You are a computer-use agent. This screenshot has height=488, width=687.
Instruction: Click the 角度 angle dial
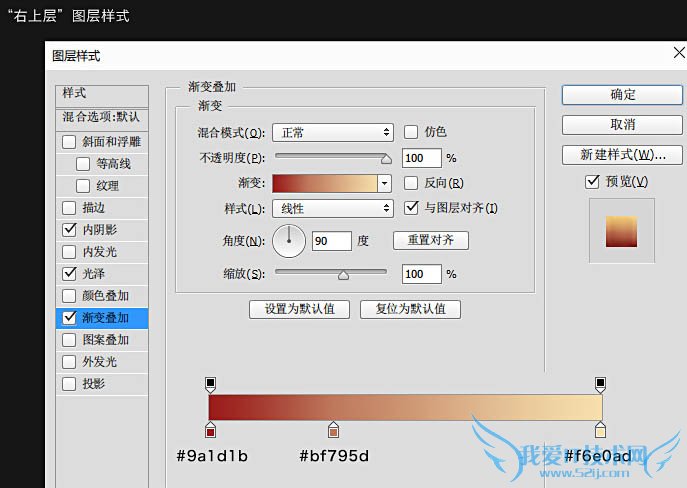[x=289, y=241]
